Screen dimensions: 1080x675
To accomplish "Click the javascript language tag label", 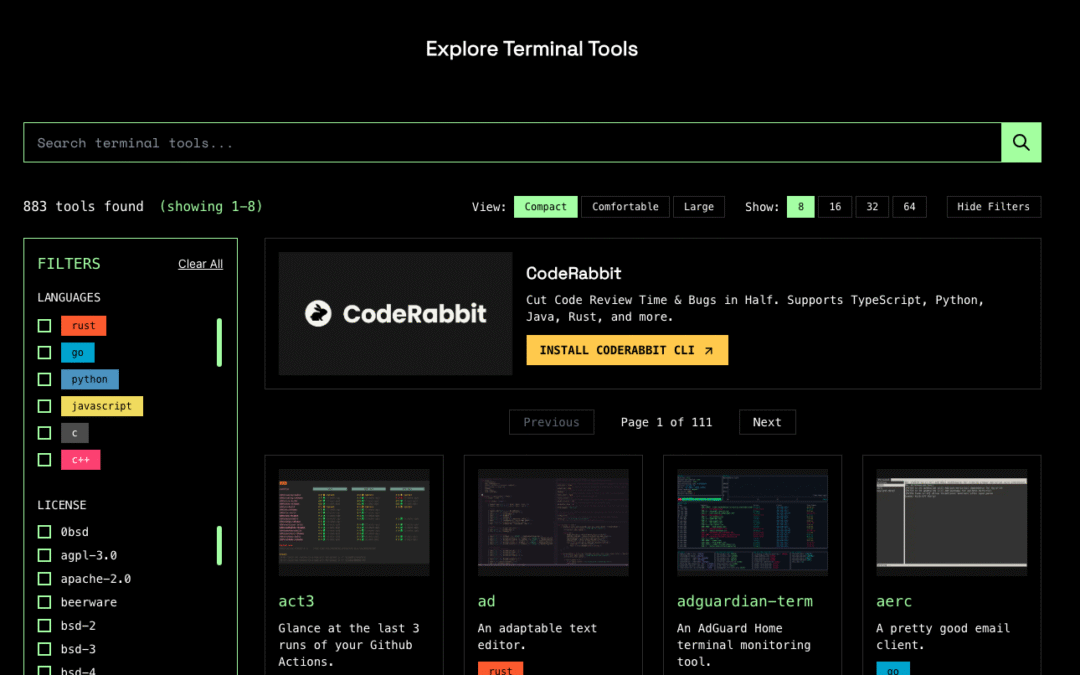I will pos(102,406).
